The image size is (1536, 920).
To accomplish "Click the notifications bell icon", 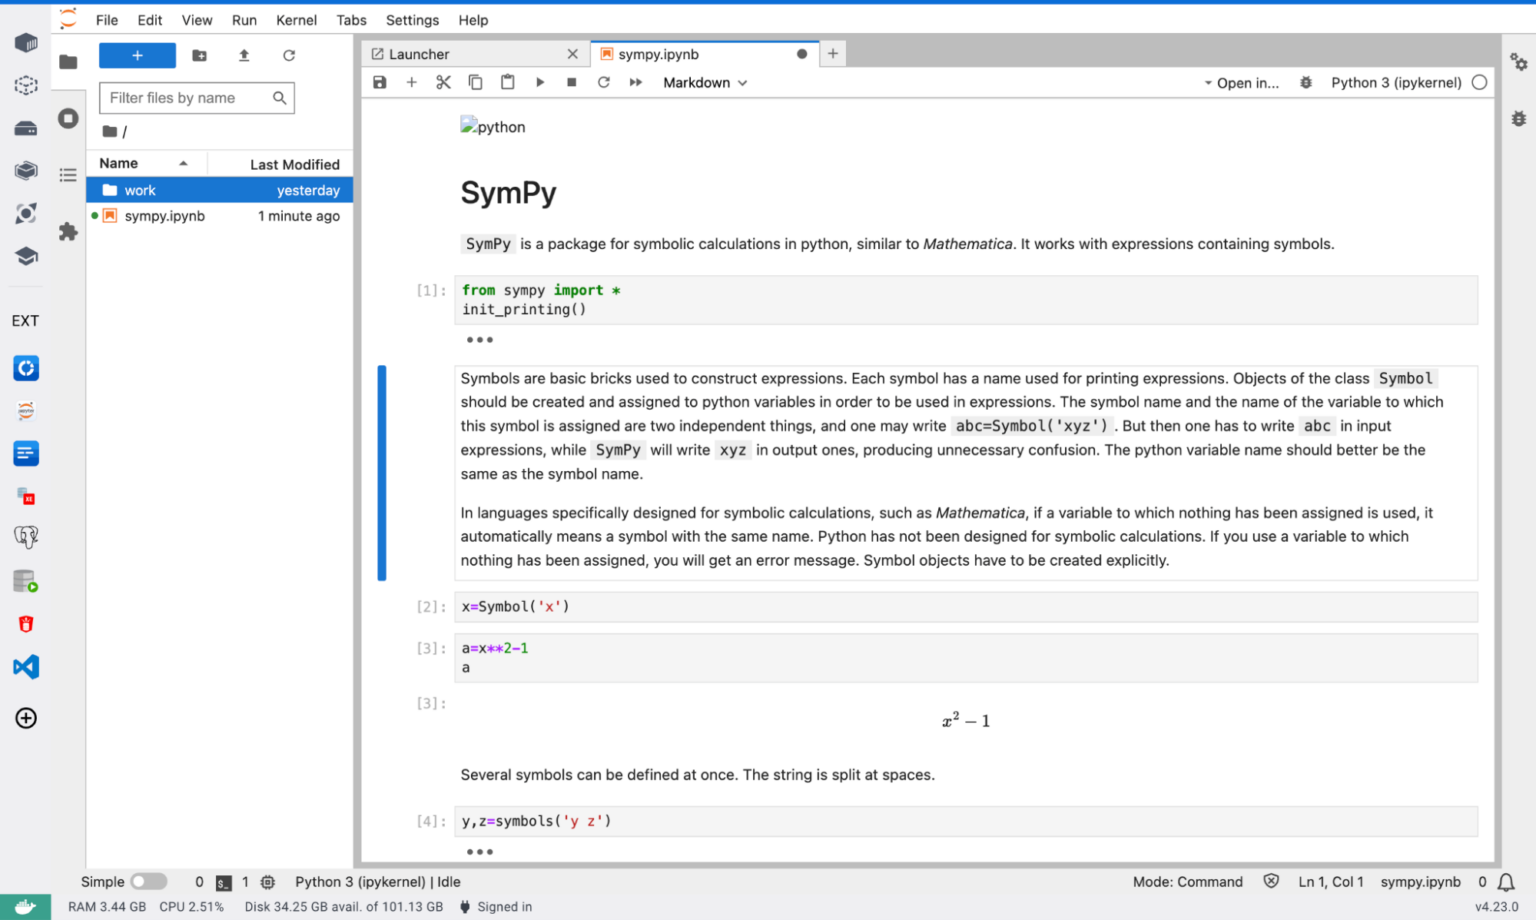I will (1505, 881).
